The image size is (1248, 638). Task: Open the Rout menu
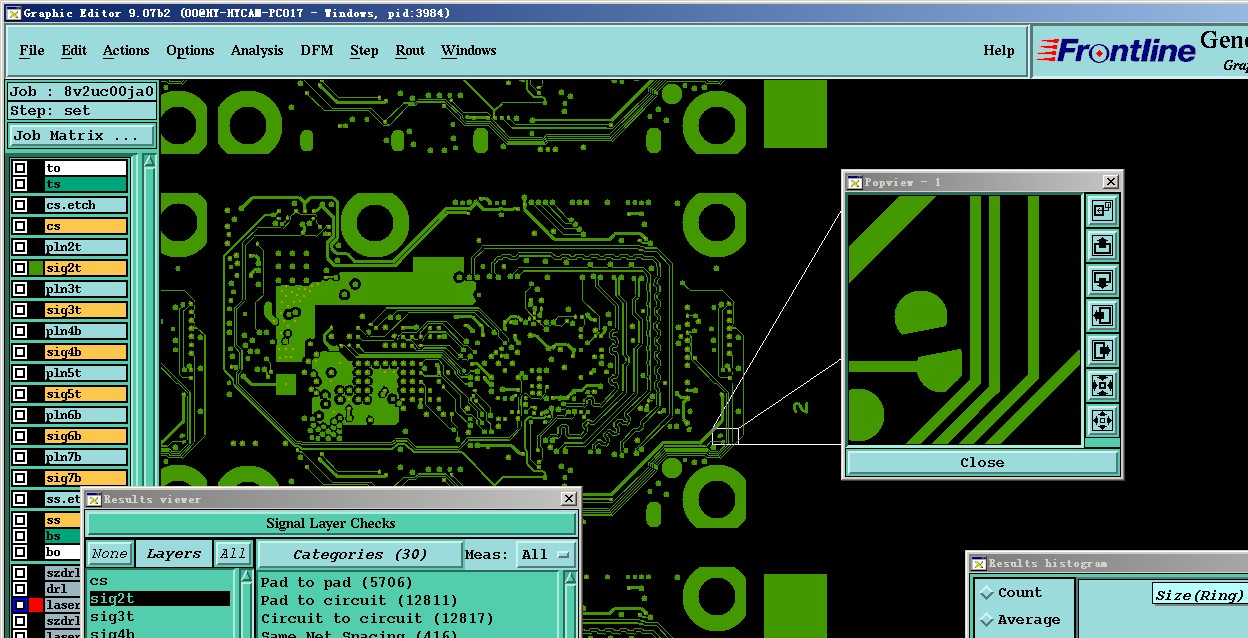pos(410,50)
